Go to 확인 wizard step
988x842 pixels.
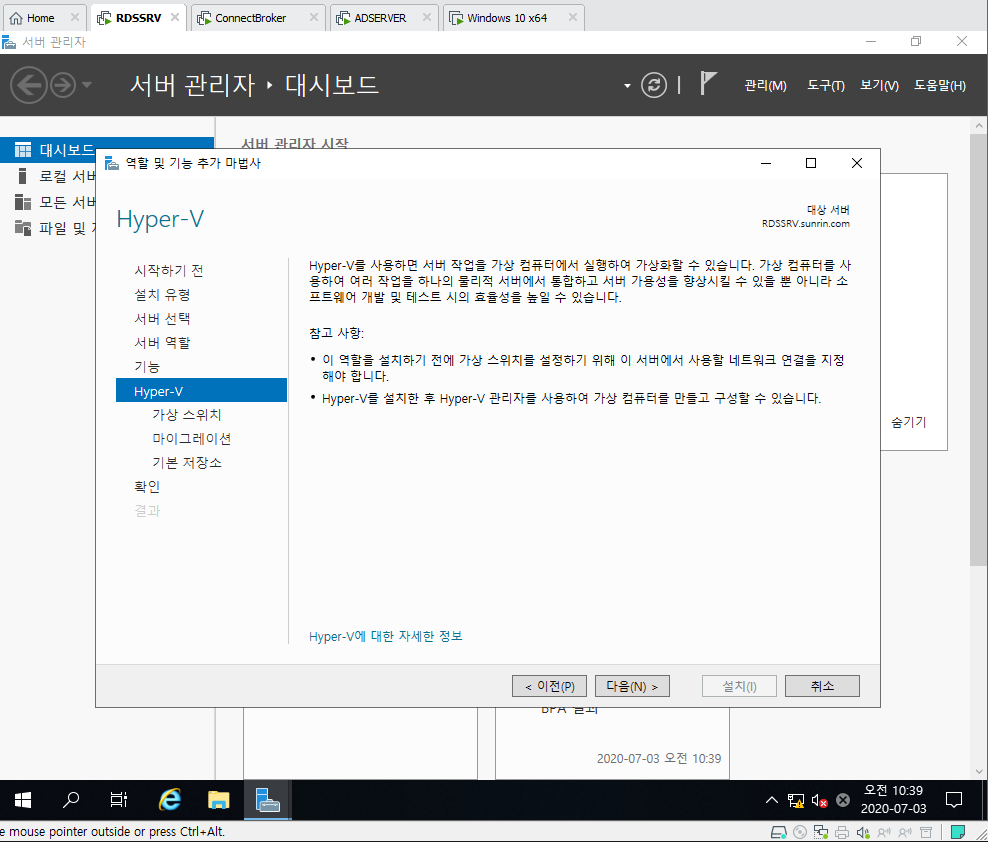(147, 487)
